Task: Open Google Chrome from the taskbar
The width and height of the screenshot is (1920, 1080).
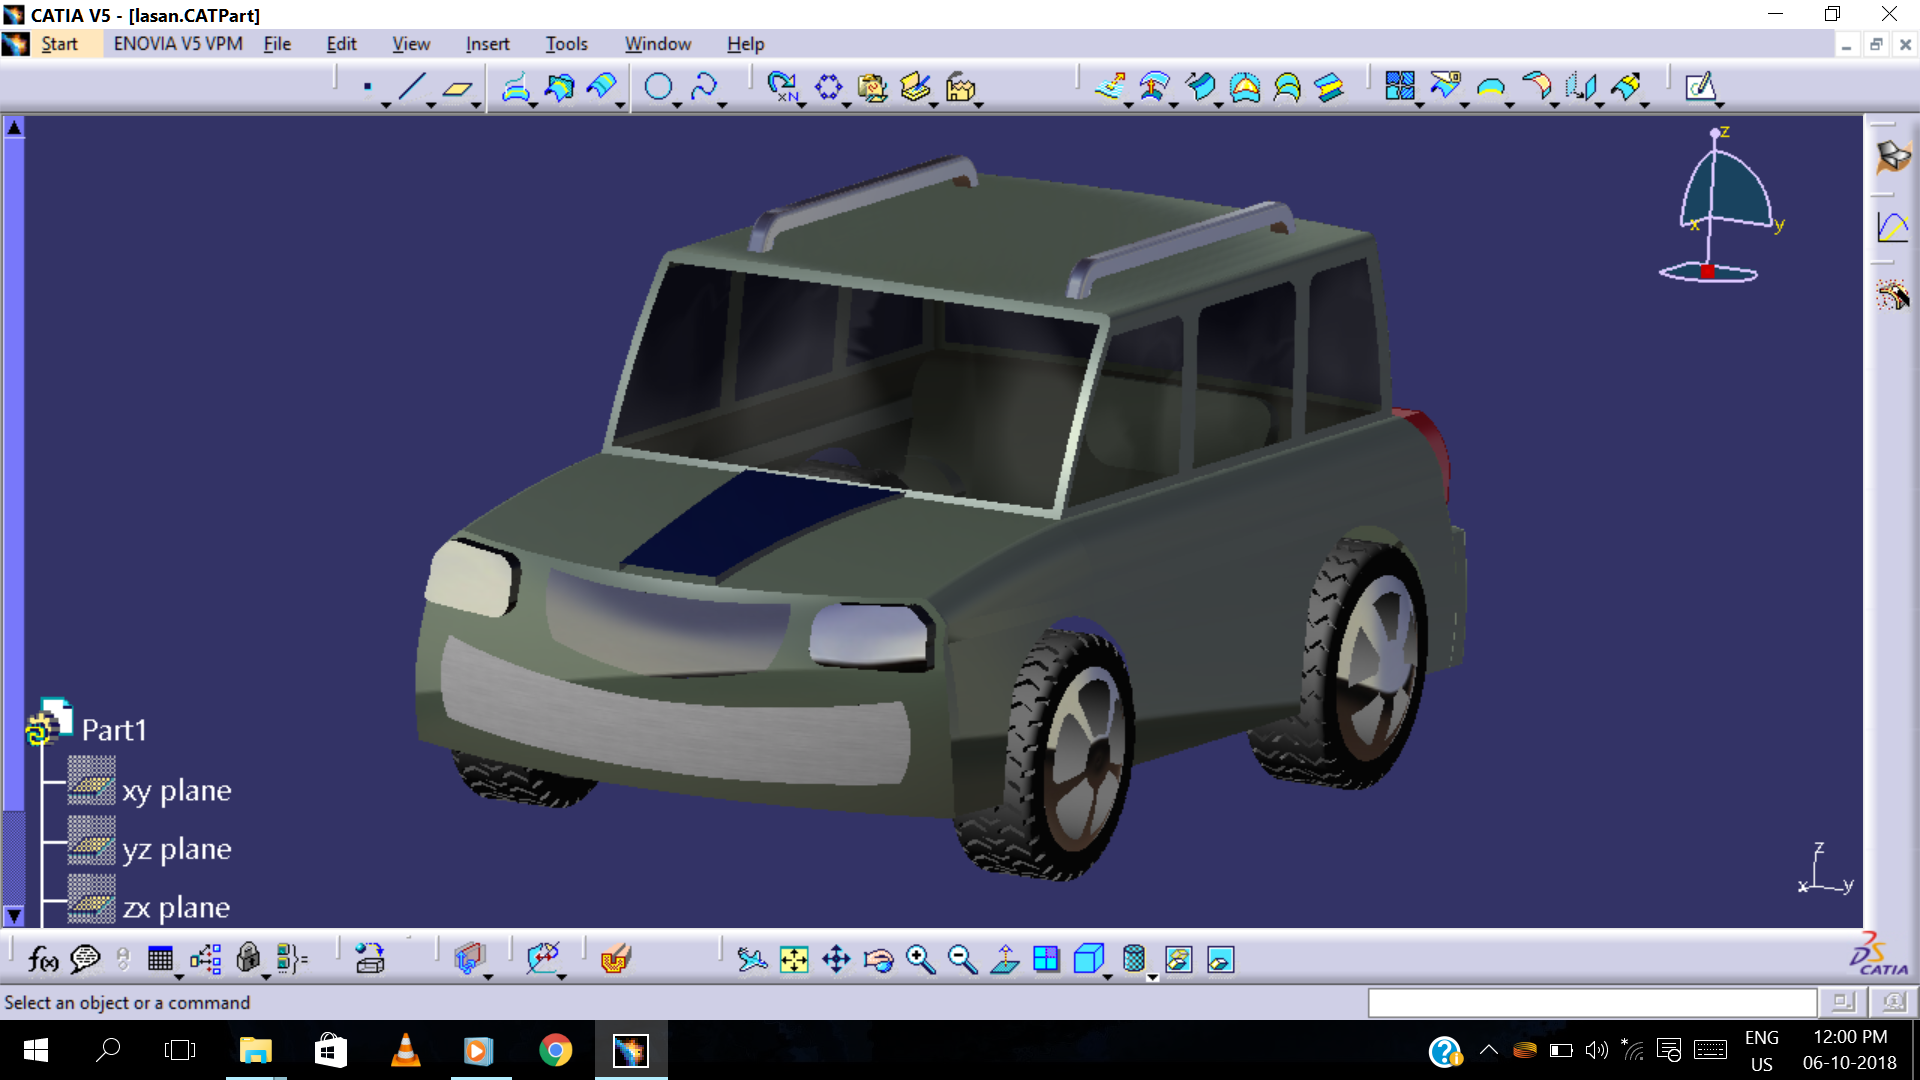Action: (555, 1050)
